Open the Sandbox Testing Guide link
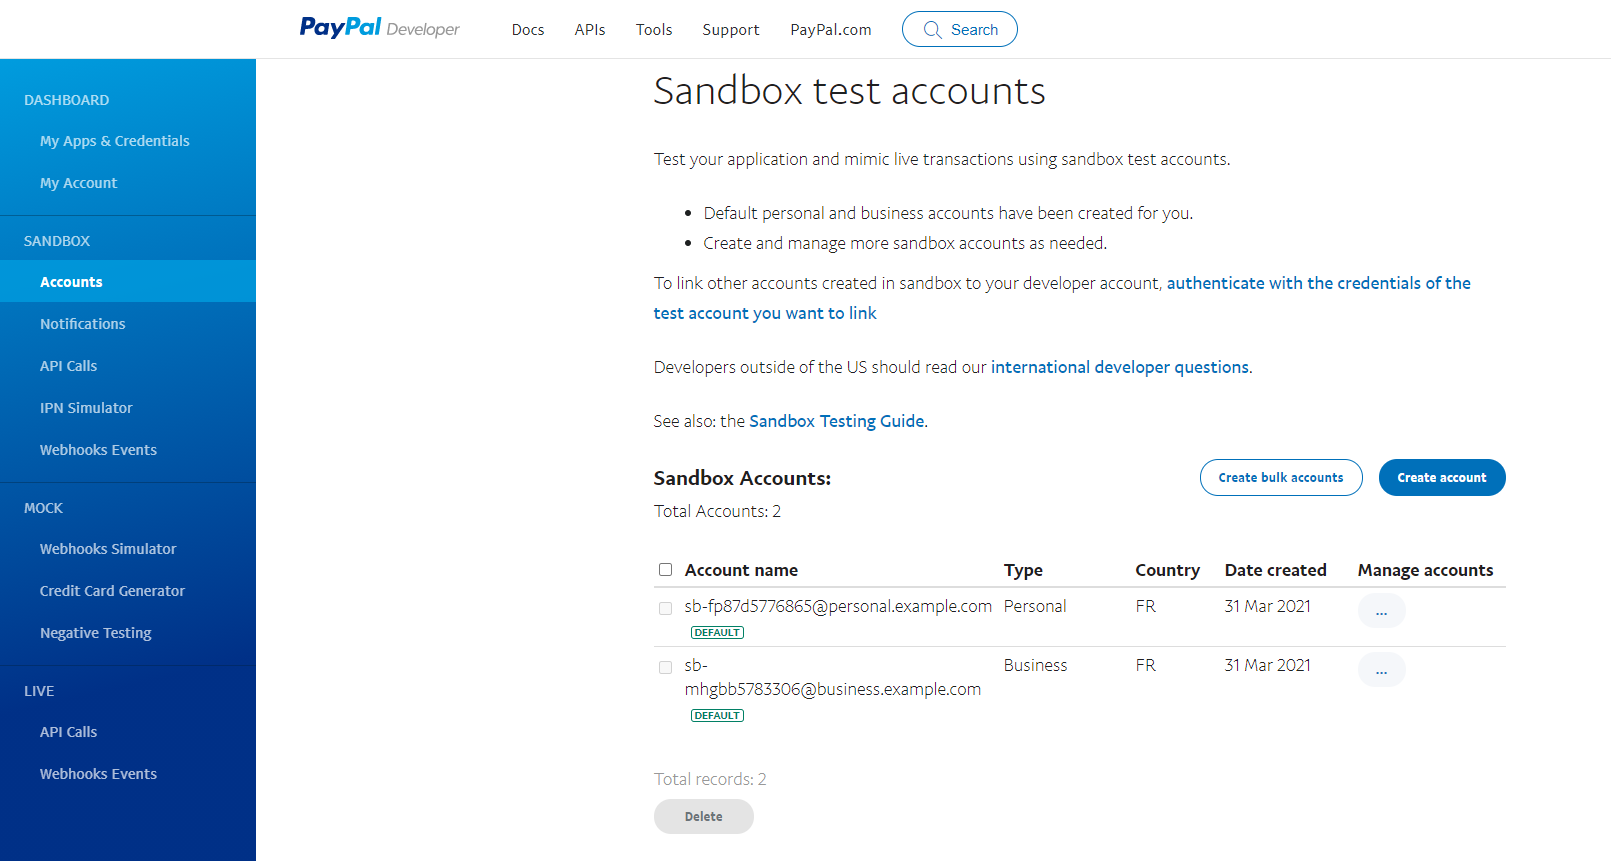 (x=836, y=421)
